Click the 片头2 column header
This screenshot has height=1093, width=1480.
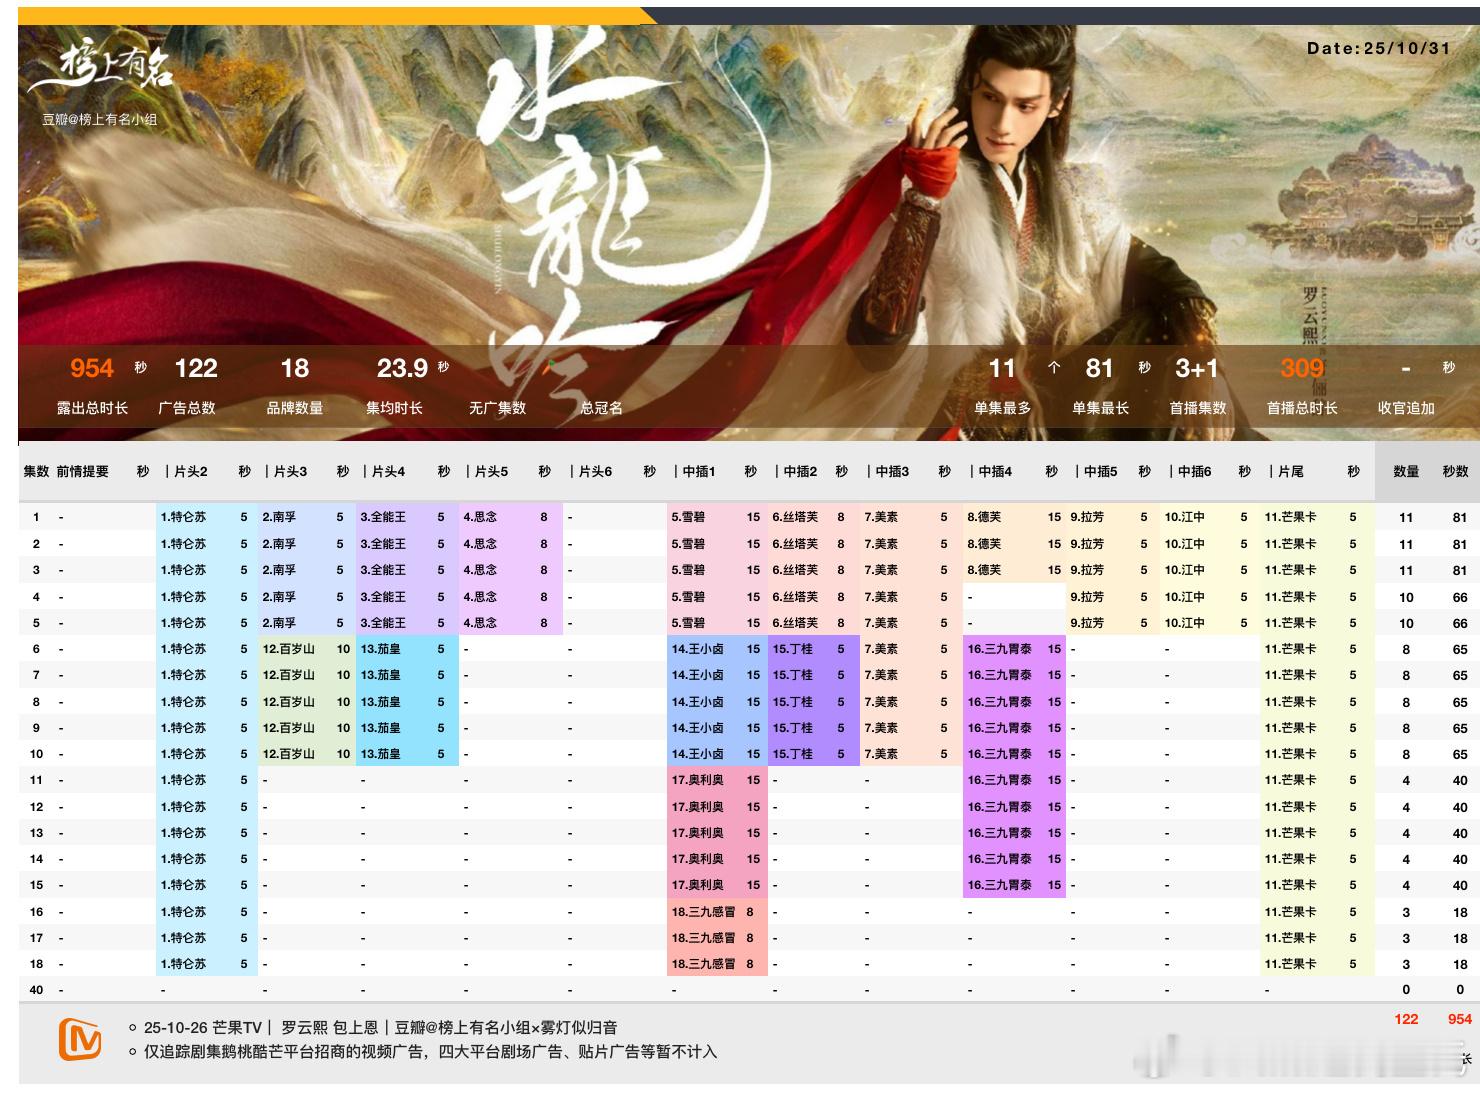[187, 471]
